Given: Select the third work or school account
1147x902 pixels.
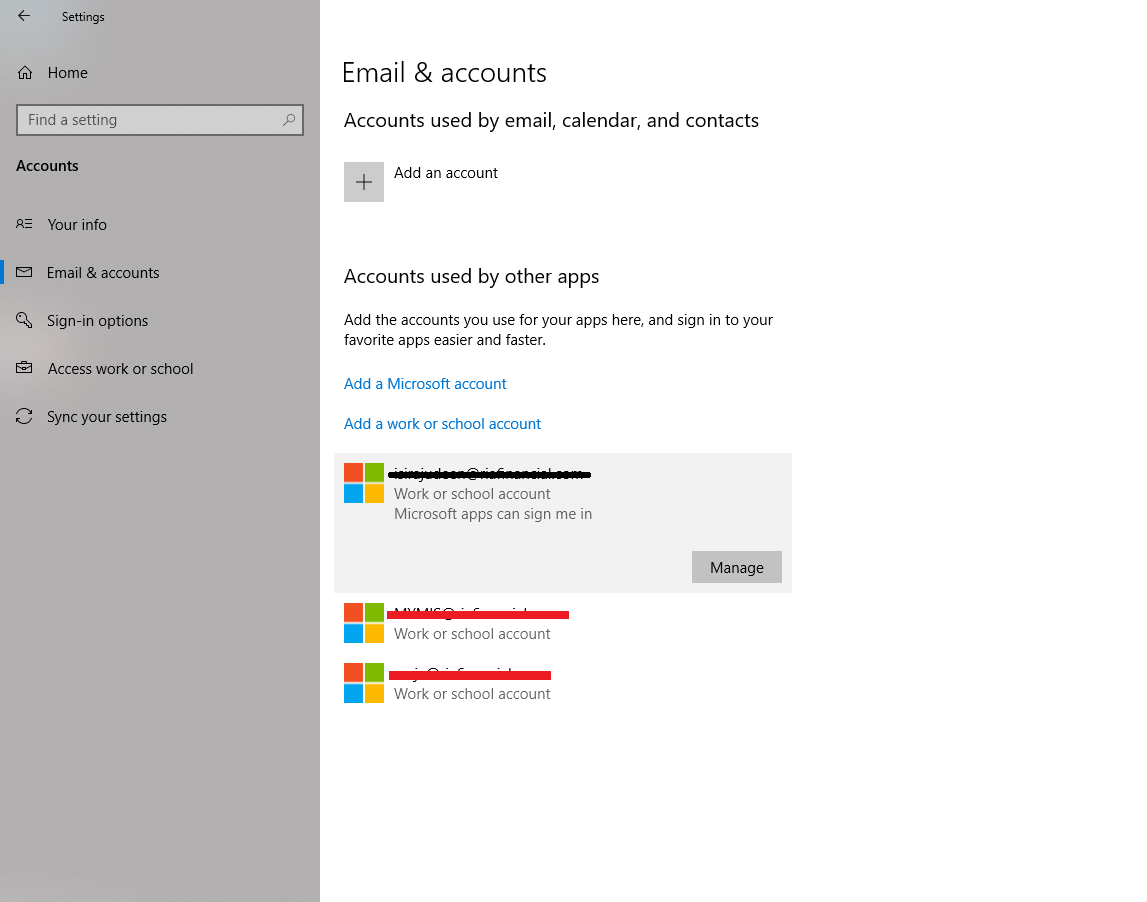Looking at the screenshot, I should [563, 683].
